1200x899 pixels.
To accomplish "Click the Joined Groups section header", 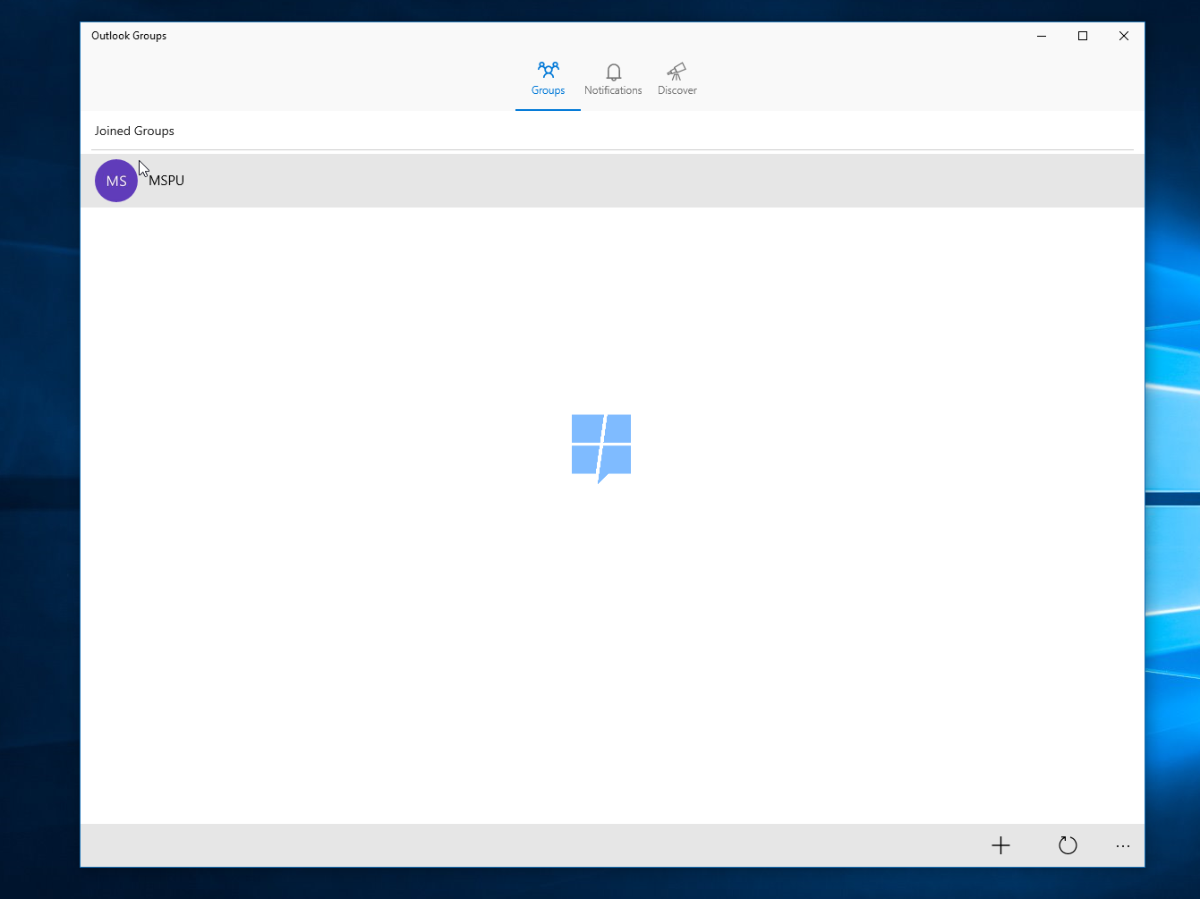I will tap(134, 131).
